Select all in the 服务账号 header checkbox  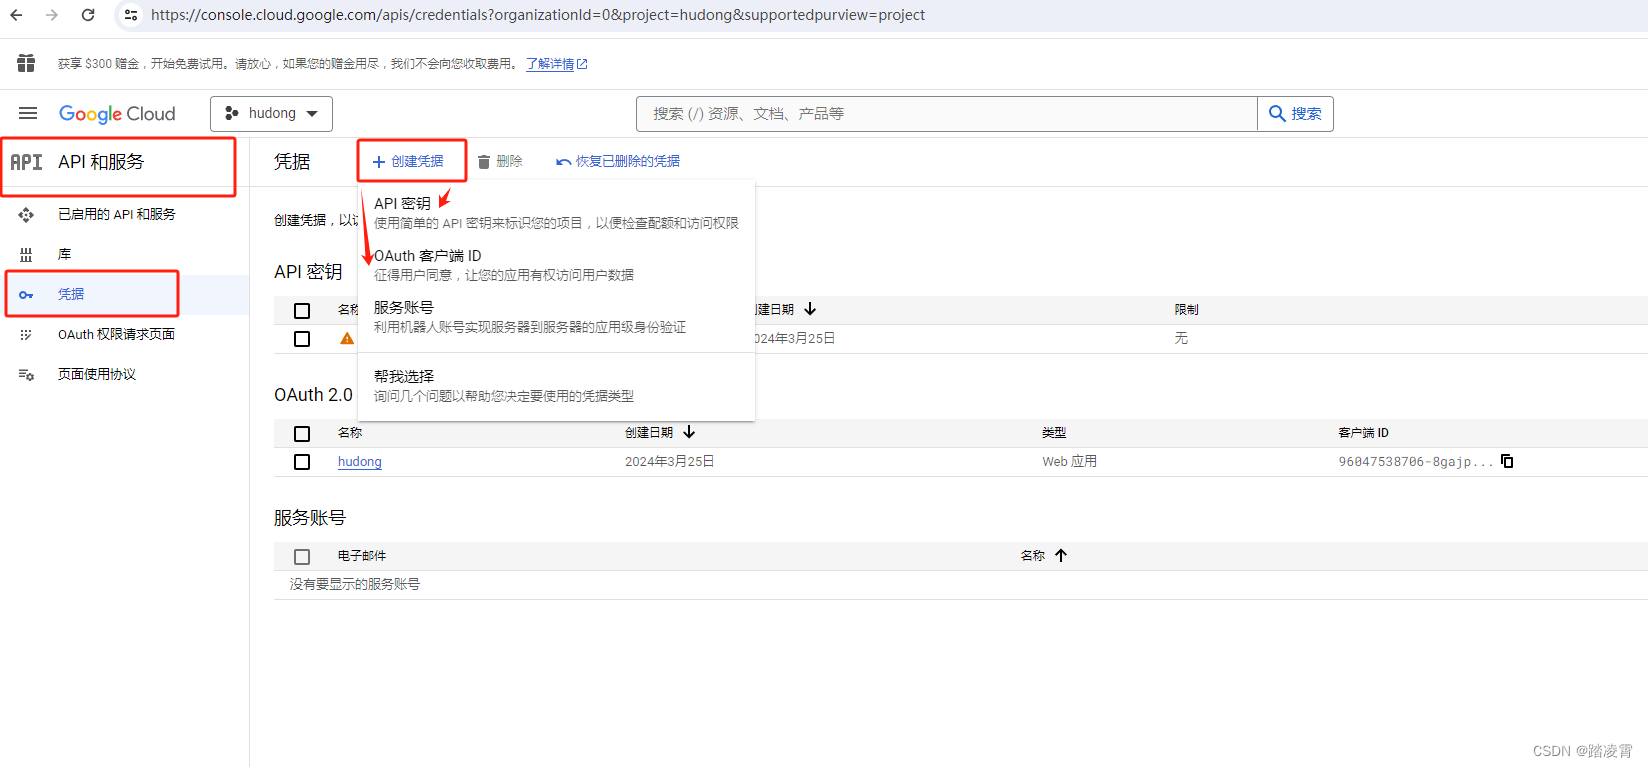point(302,557)
